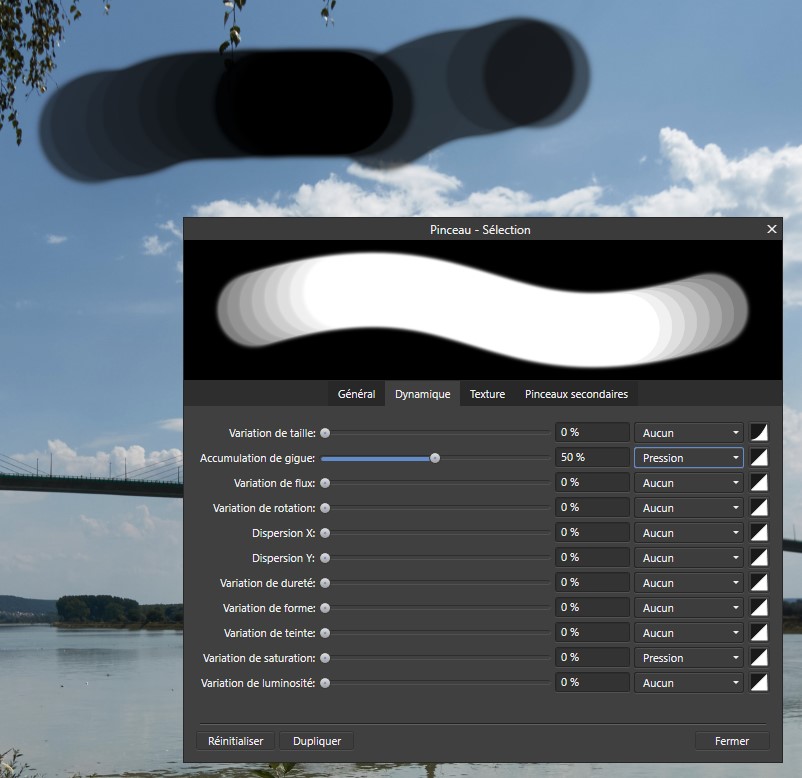
Task: Click the dialog title Pinceau - Sélection
Action: coord(480,230)
